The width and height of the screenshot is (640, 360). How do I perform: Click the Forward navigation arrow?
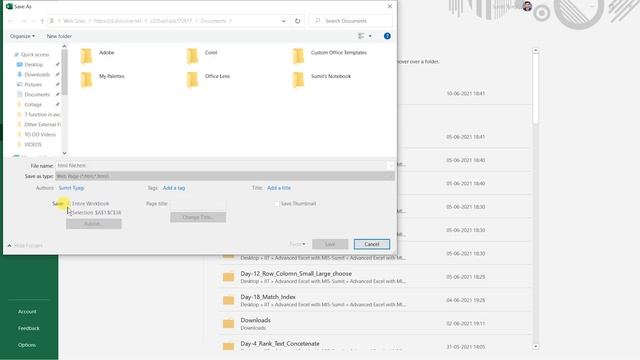point(24,21)
